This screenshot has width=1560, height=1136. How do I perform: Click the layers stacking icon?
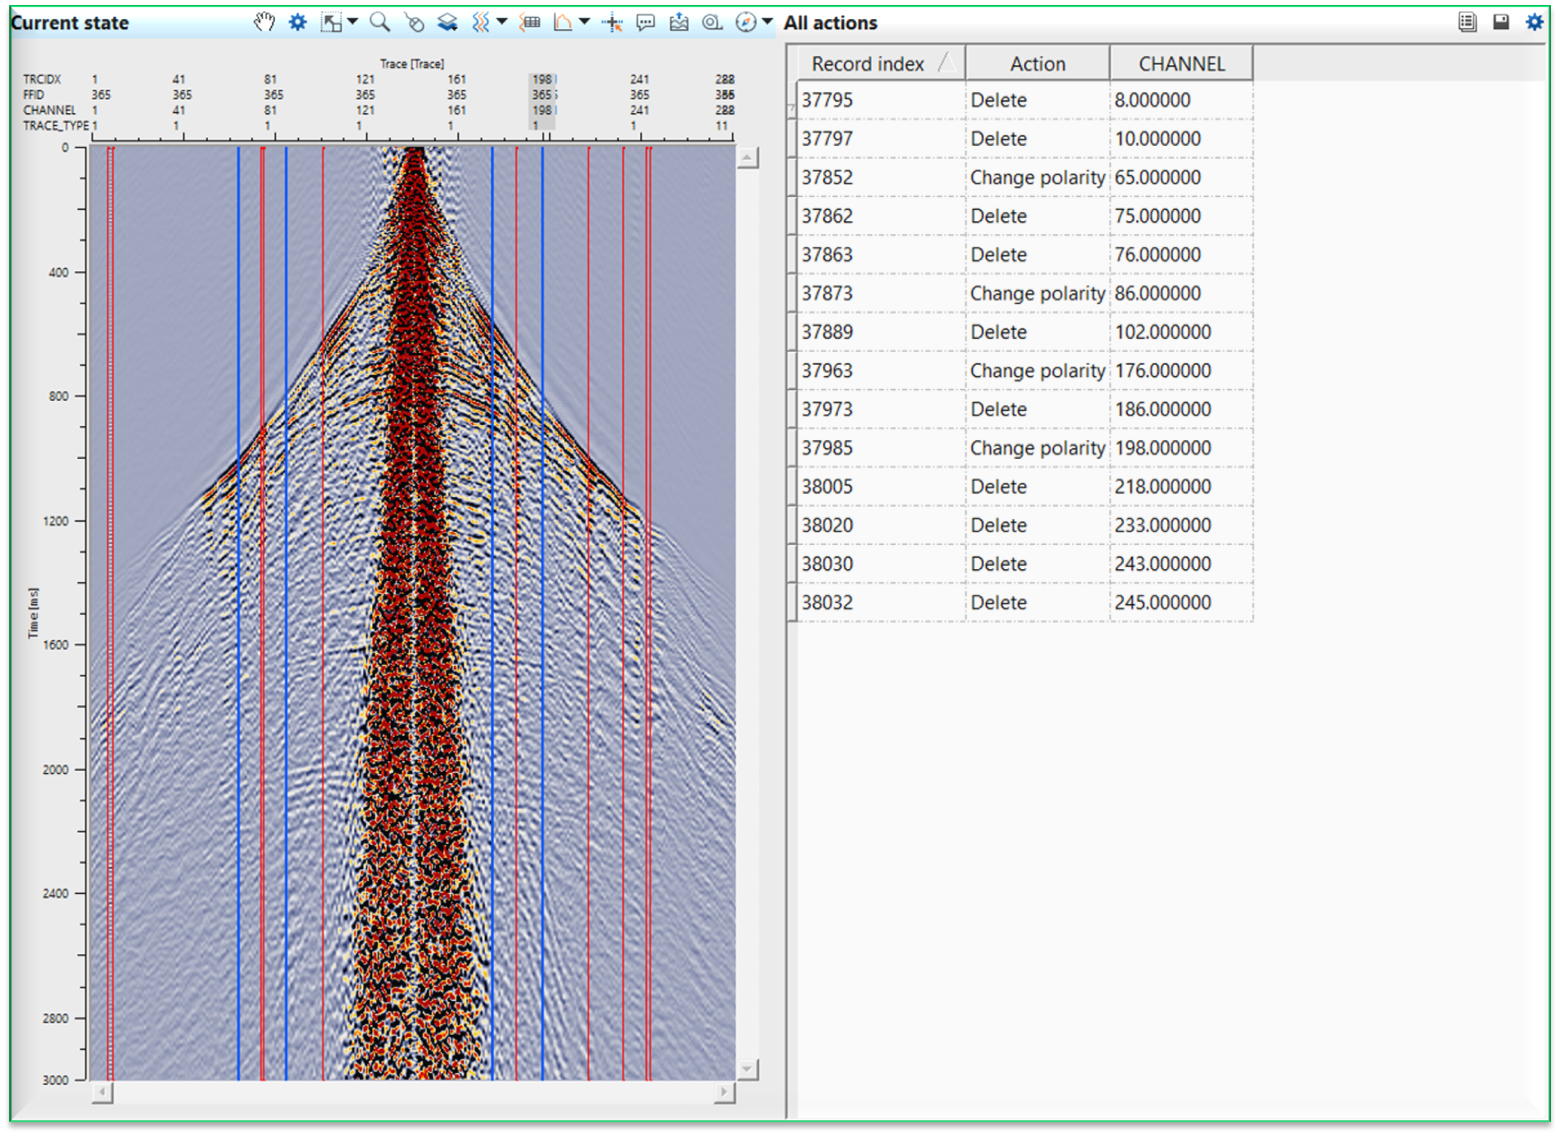point(448,21)
